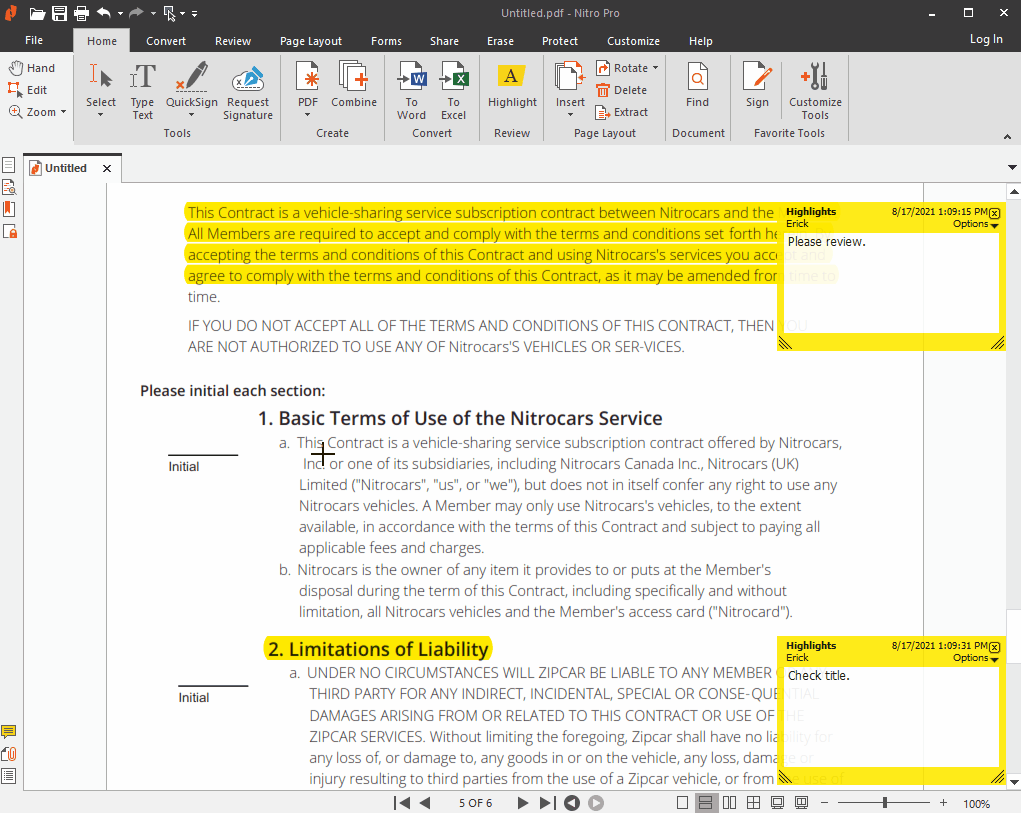
Task: Click the Sign tool
Action: coord(757,85)
